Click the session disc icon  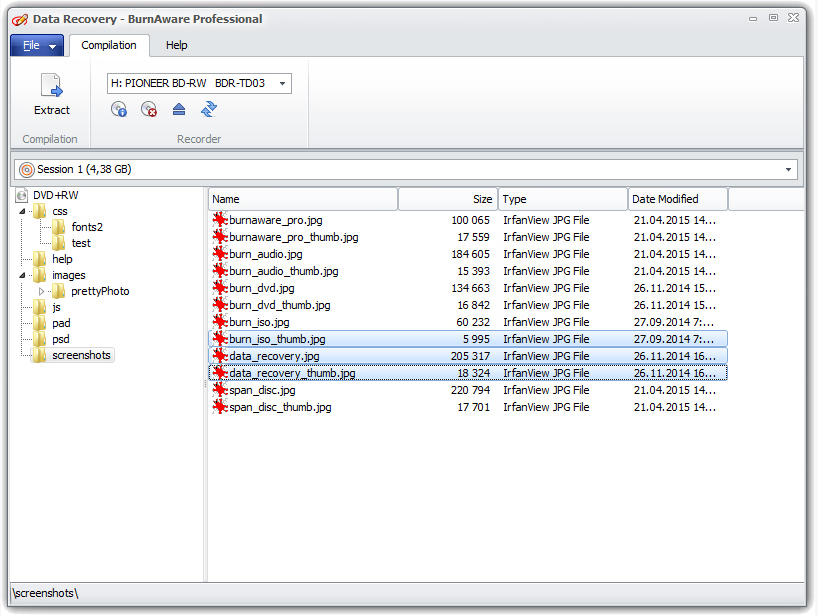27,170
